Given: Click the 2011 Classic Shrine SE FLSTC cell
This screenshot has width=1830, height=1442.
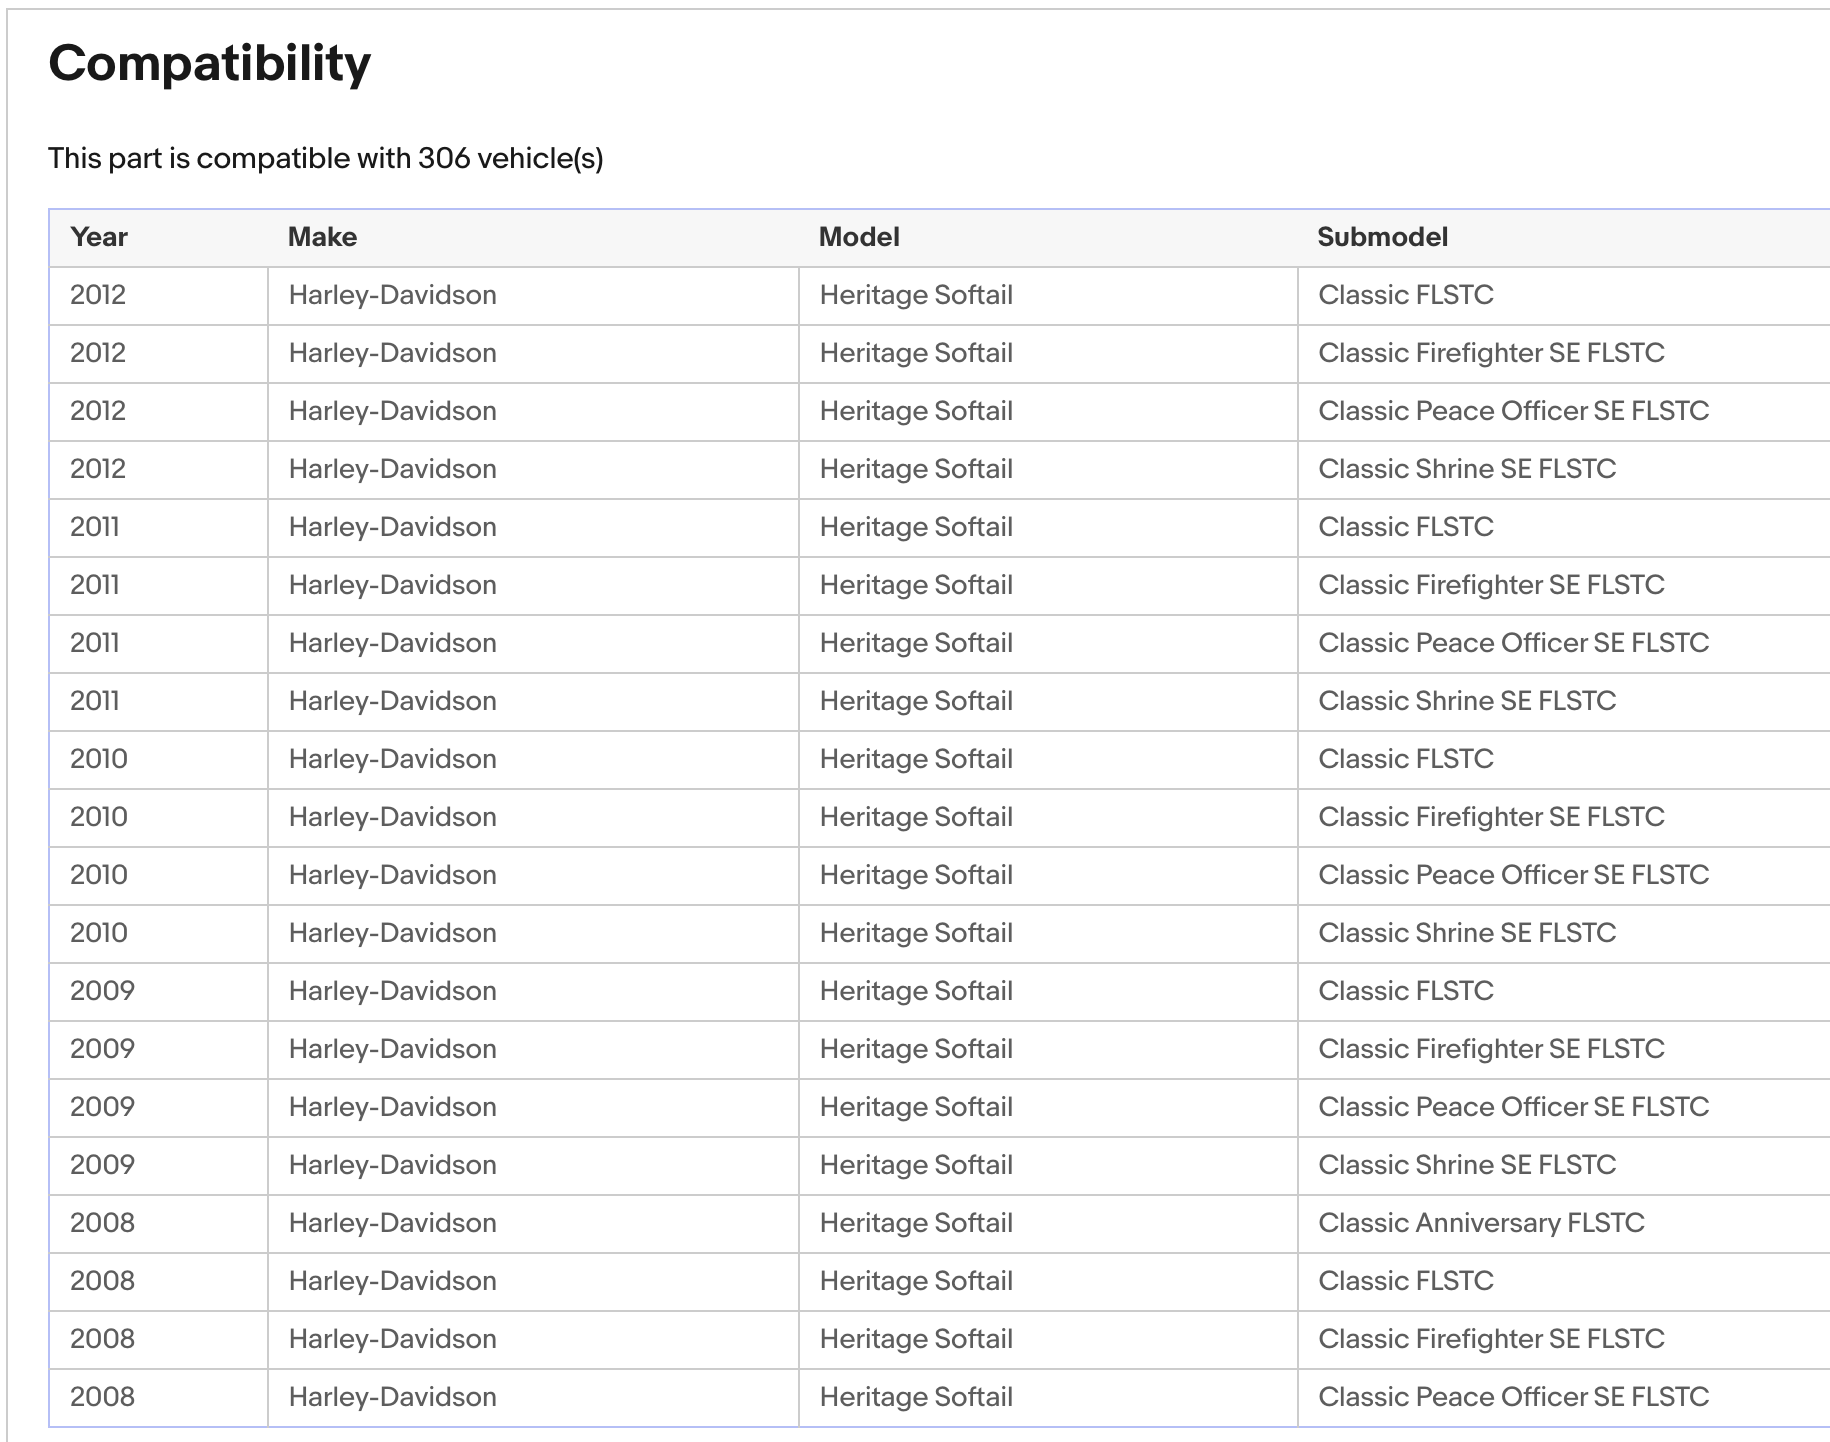Looking at the screenshot, I should (x=1466, y=701).
